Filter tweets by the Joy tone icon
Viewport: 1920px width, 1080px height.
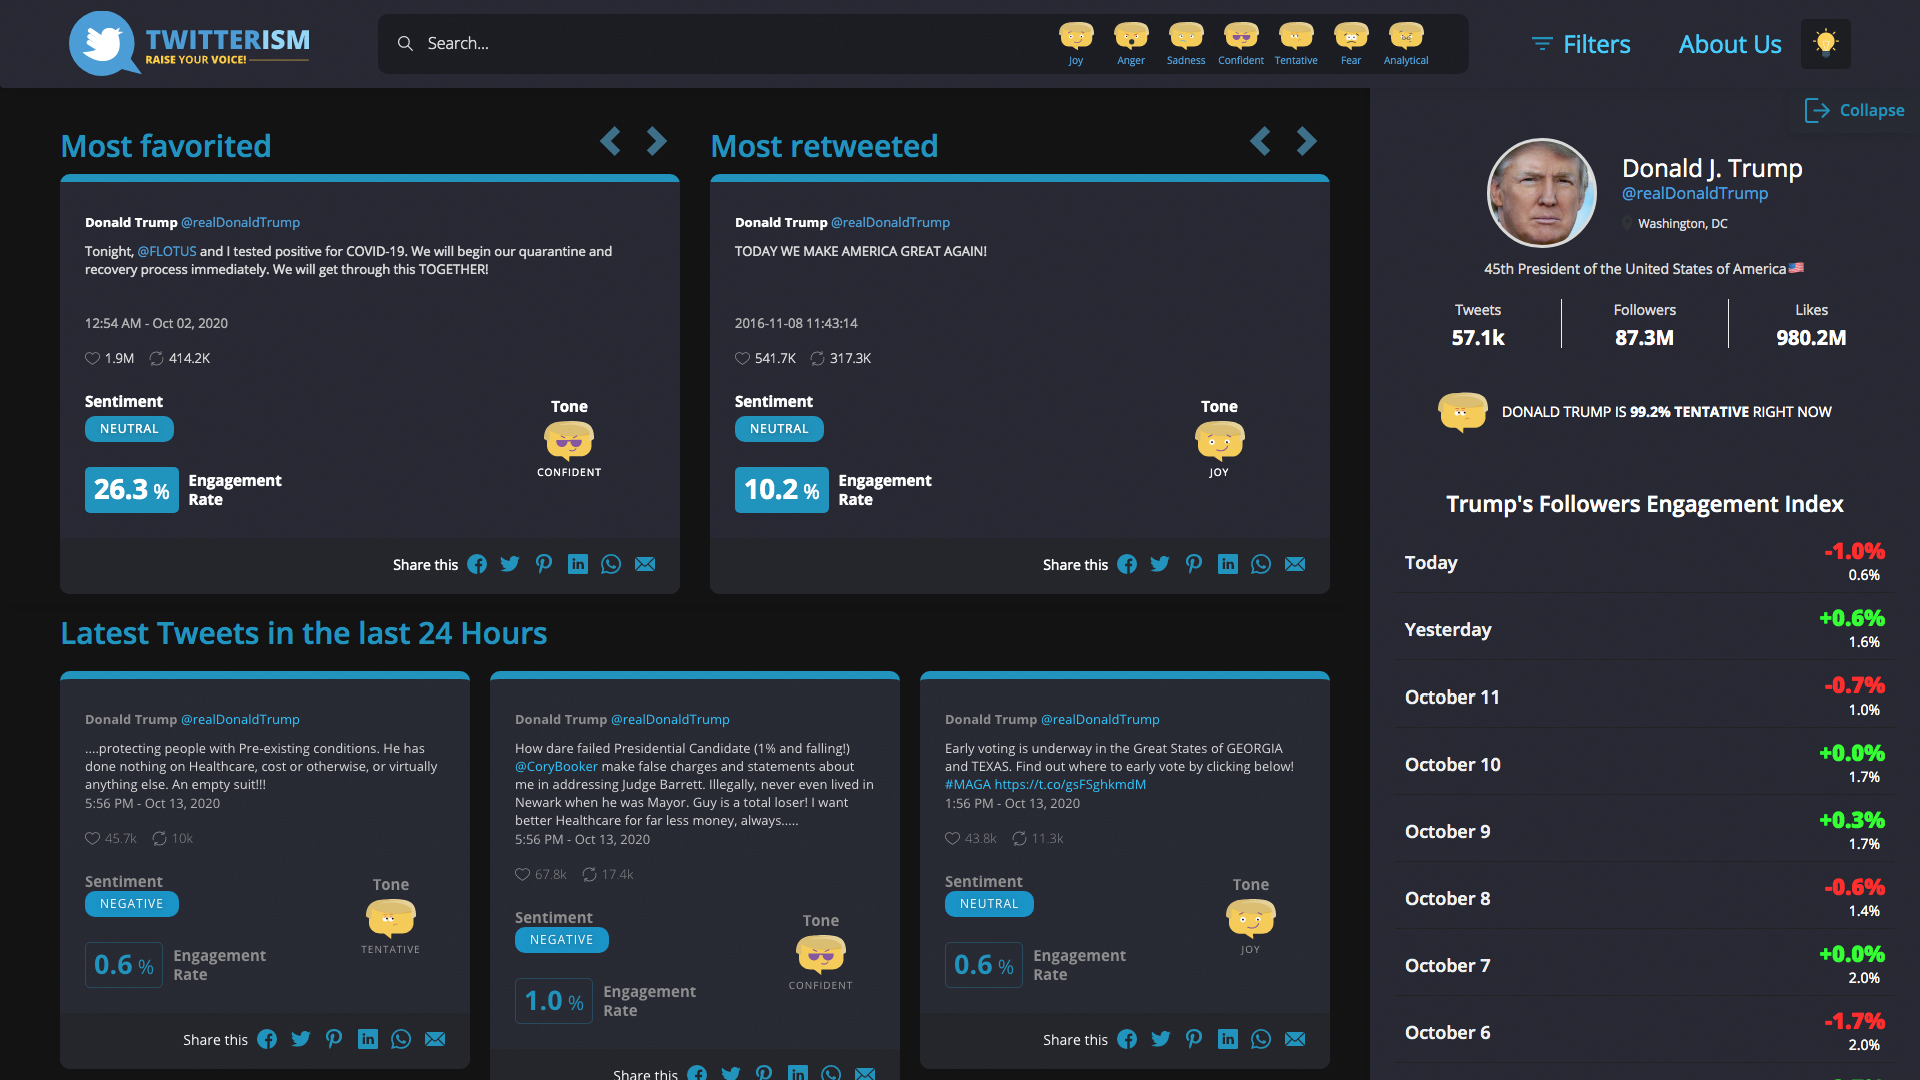click(1076, 38)
